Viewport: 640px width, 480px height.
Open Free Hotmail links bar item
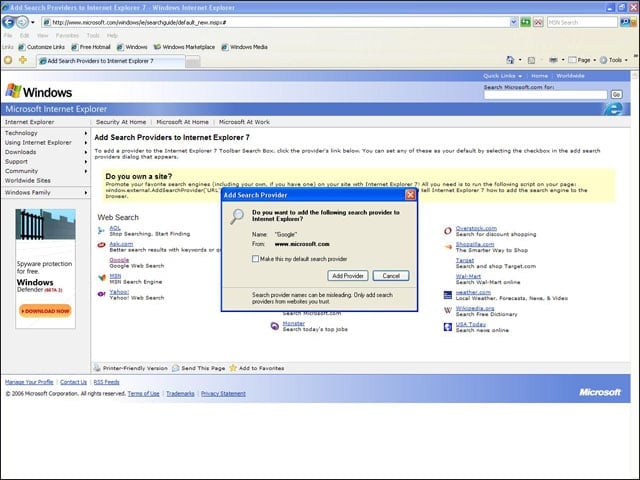[91, 47]
